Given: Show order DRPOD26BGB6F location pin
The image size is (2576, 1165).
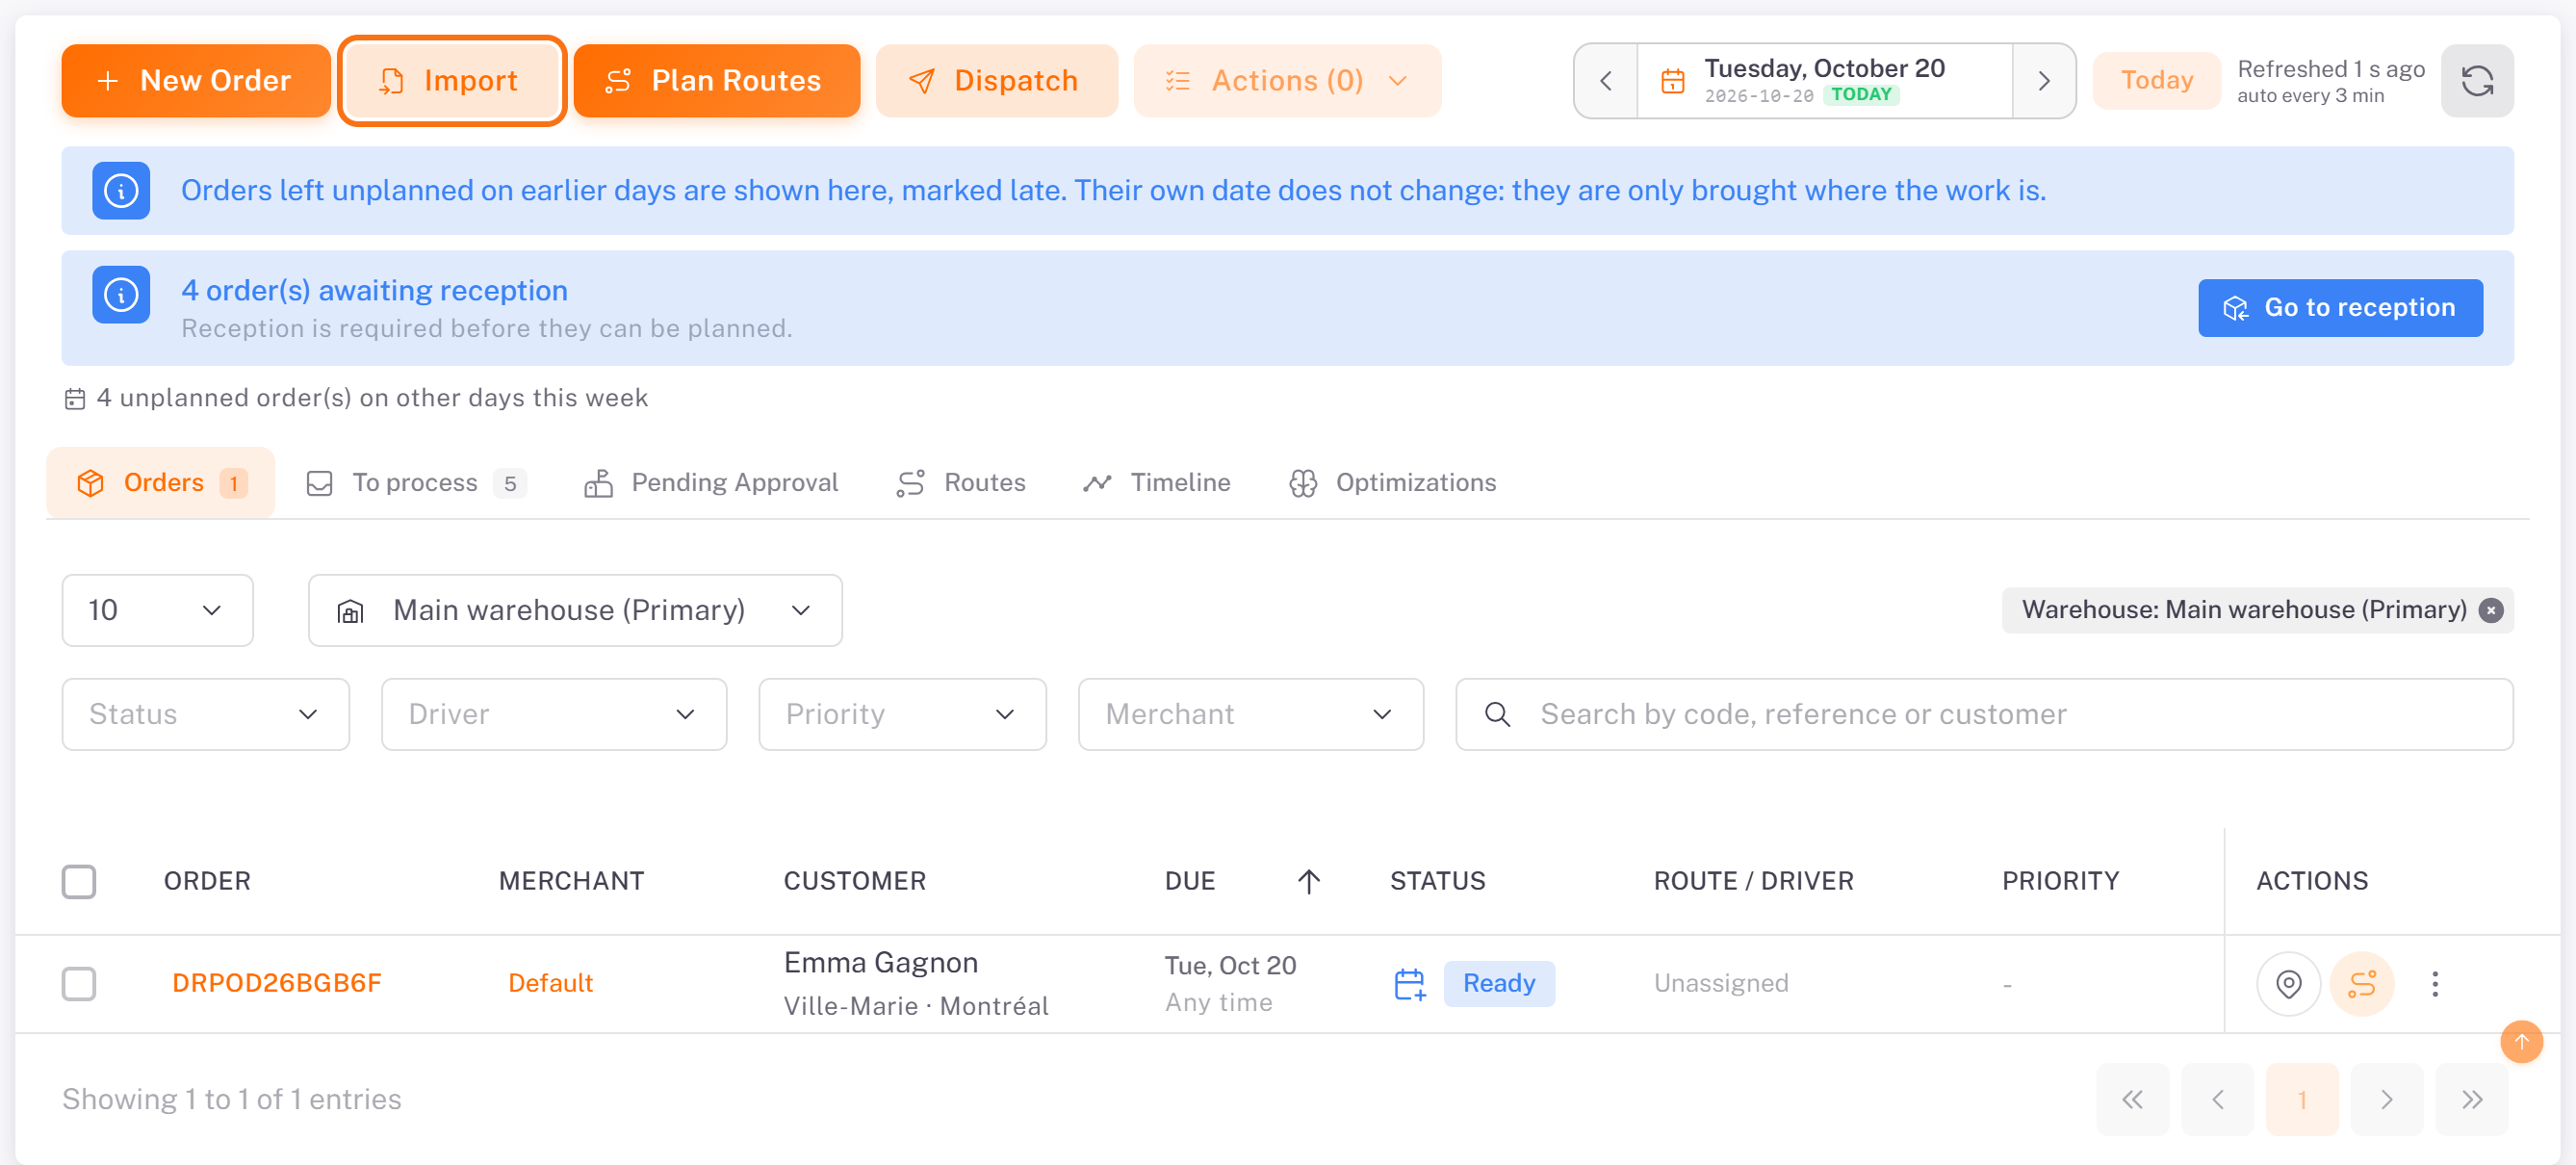Looking at the screenshot, I should [x=2288, y=983].
